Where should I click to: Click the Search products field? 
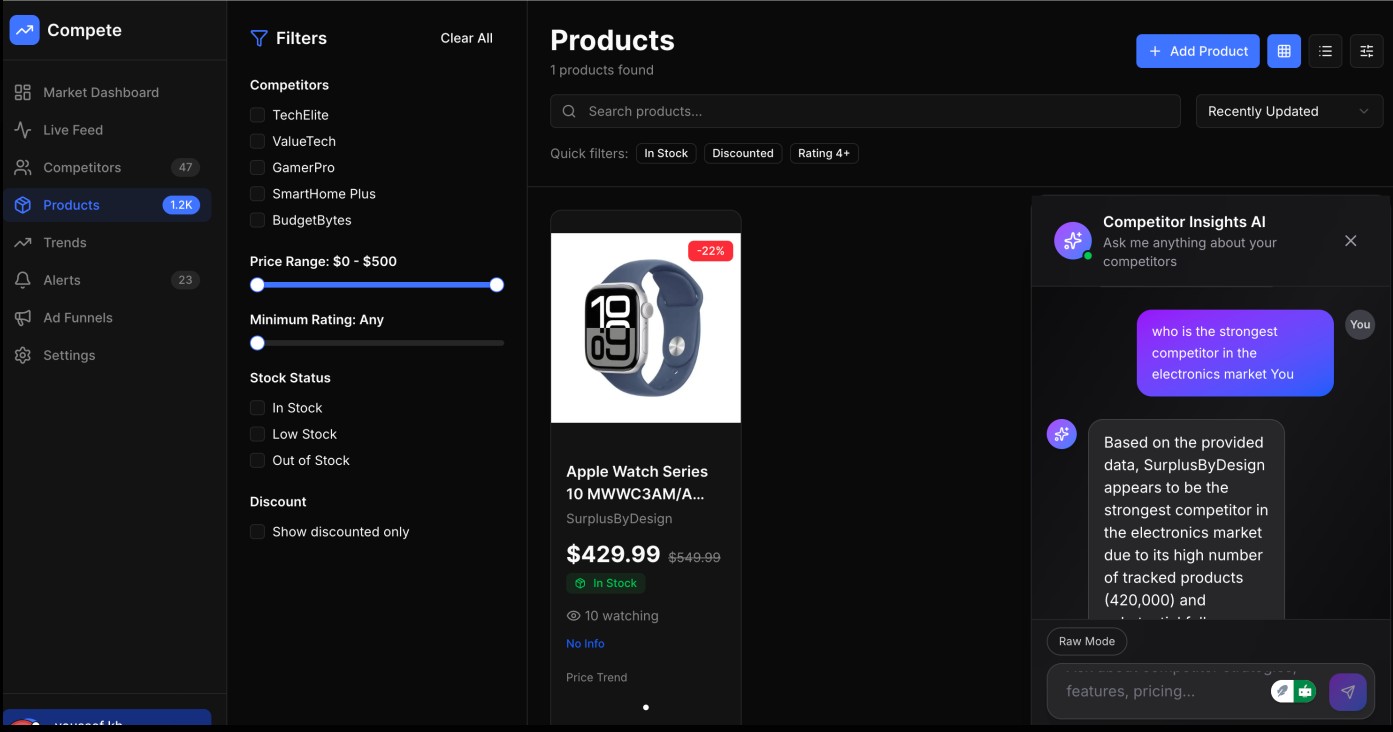[x=865, y=111]
